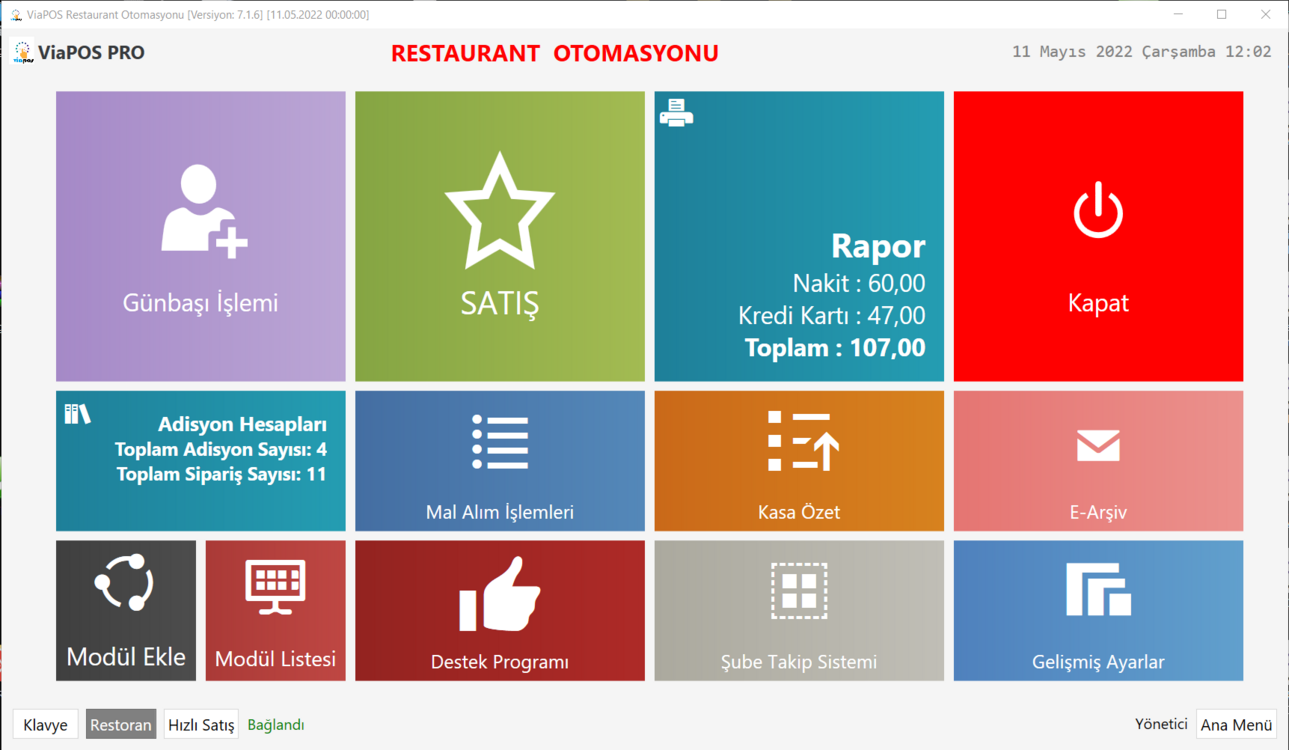The height and width of the screenshot is (750, 1289).
Task: Click the Modül Listesi label
Action: (275, 659)
